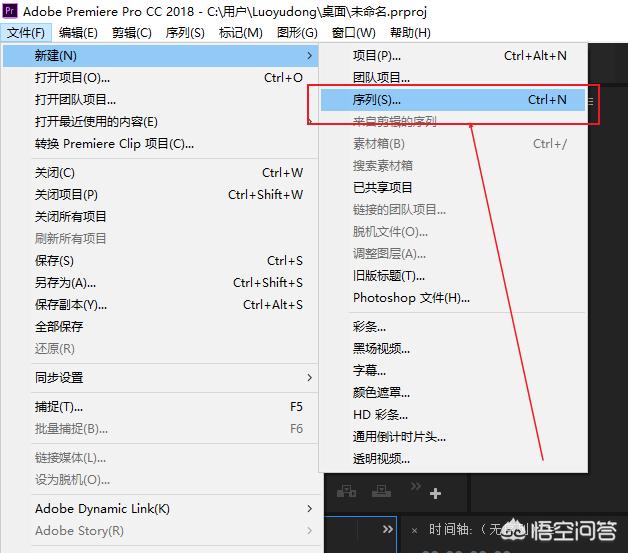The width and height of the screenshot is (628, 553).
Task: Click the grayed 链接的团队项目... entry
Action: click(453, 209)
